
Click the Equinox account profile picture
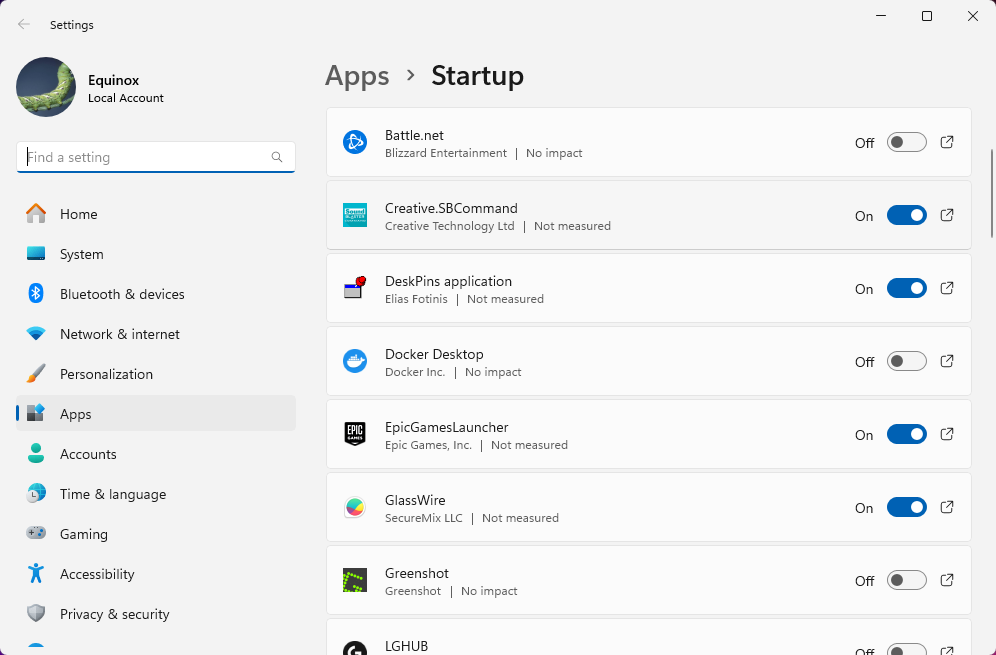(x=46, y=87)
